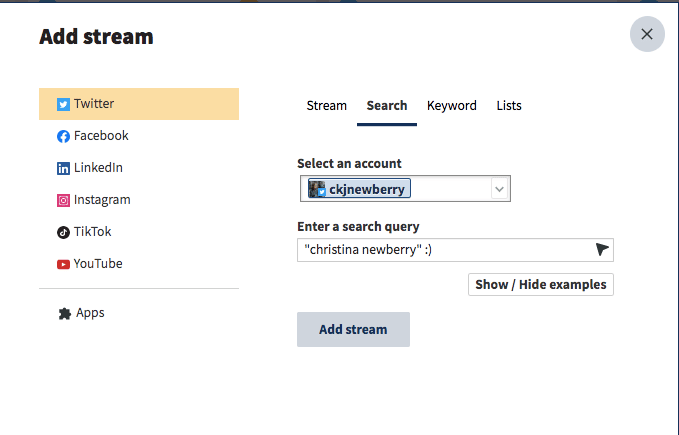Screen dimensions: 679x435
Task: Expand the account dropdown arrow
Action: (499, 189)
